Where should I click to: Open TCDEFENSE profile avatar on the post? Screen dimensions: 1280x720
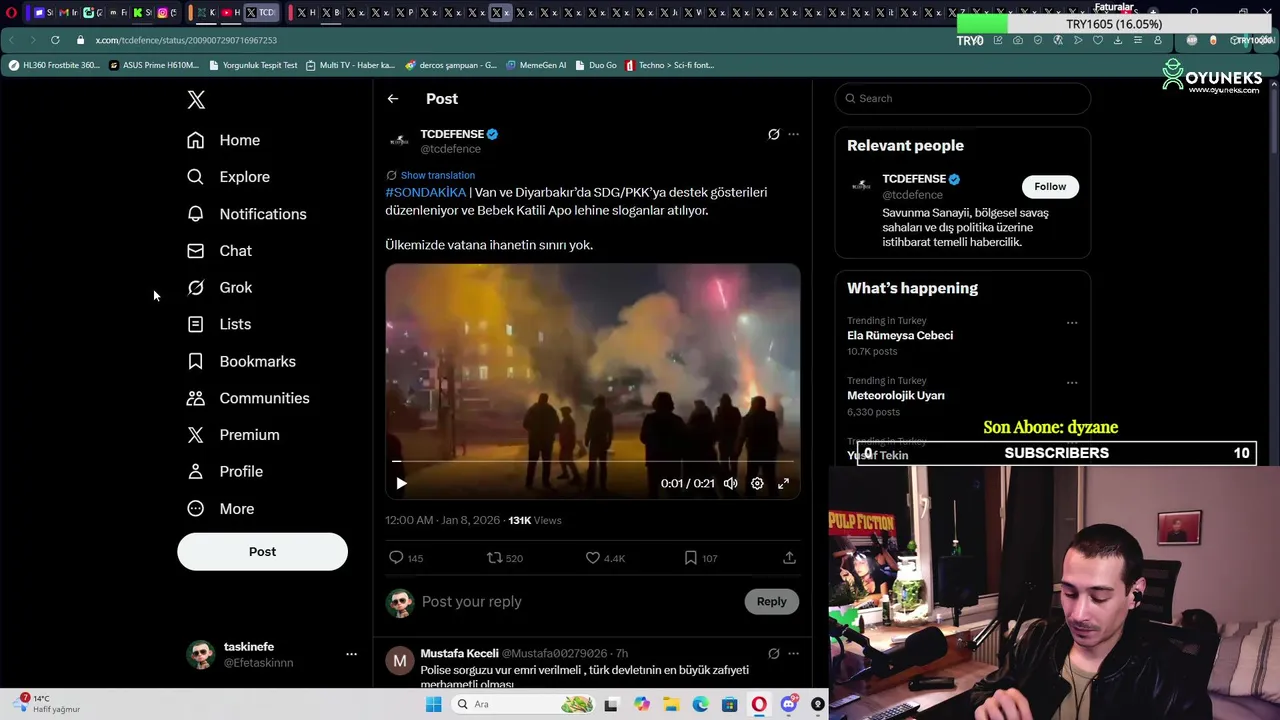tap(399, 141)
